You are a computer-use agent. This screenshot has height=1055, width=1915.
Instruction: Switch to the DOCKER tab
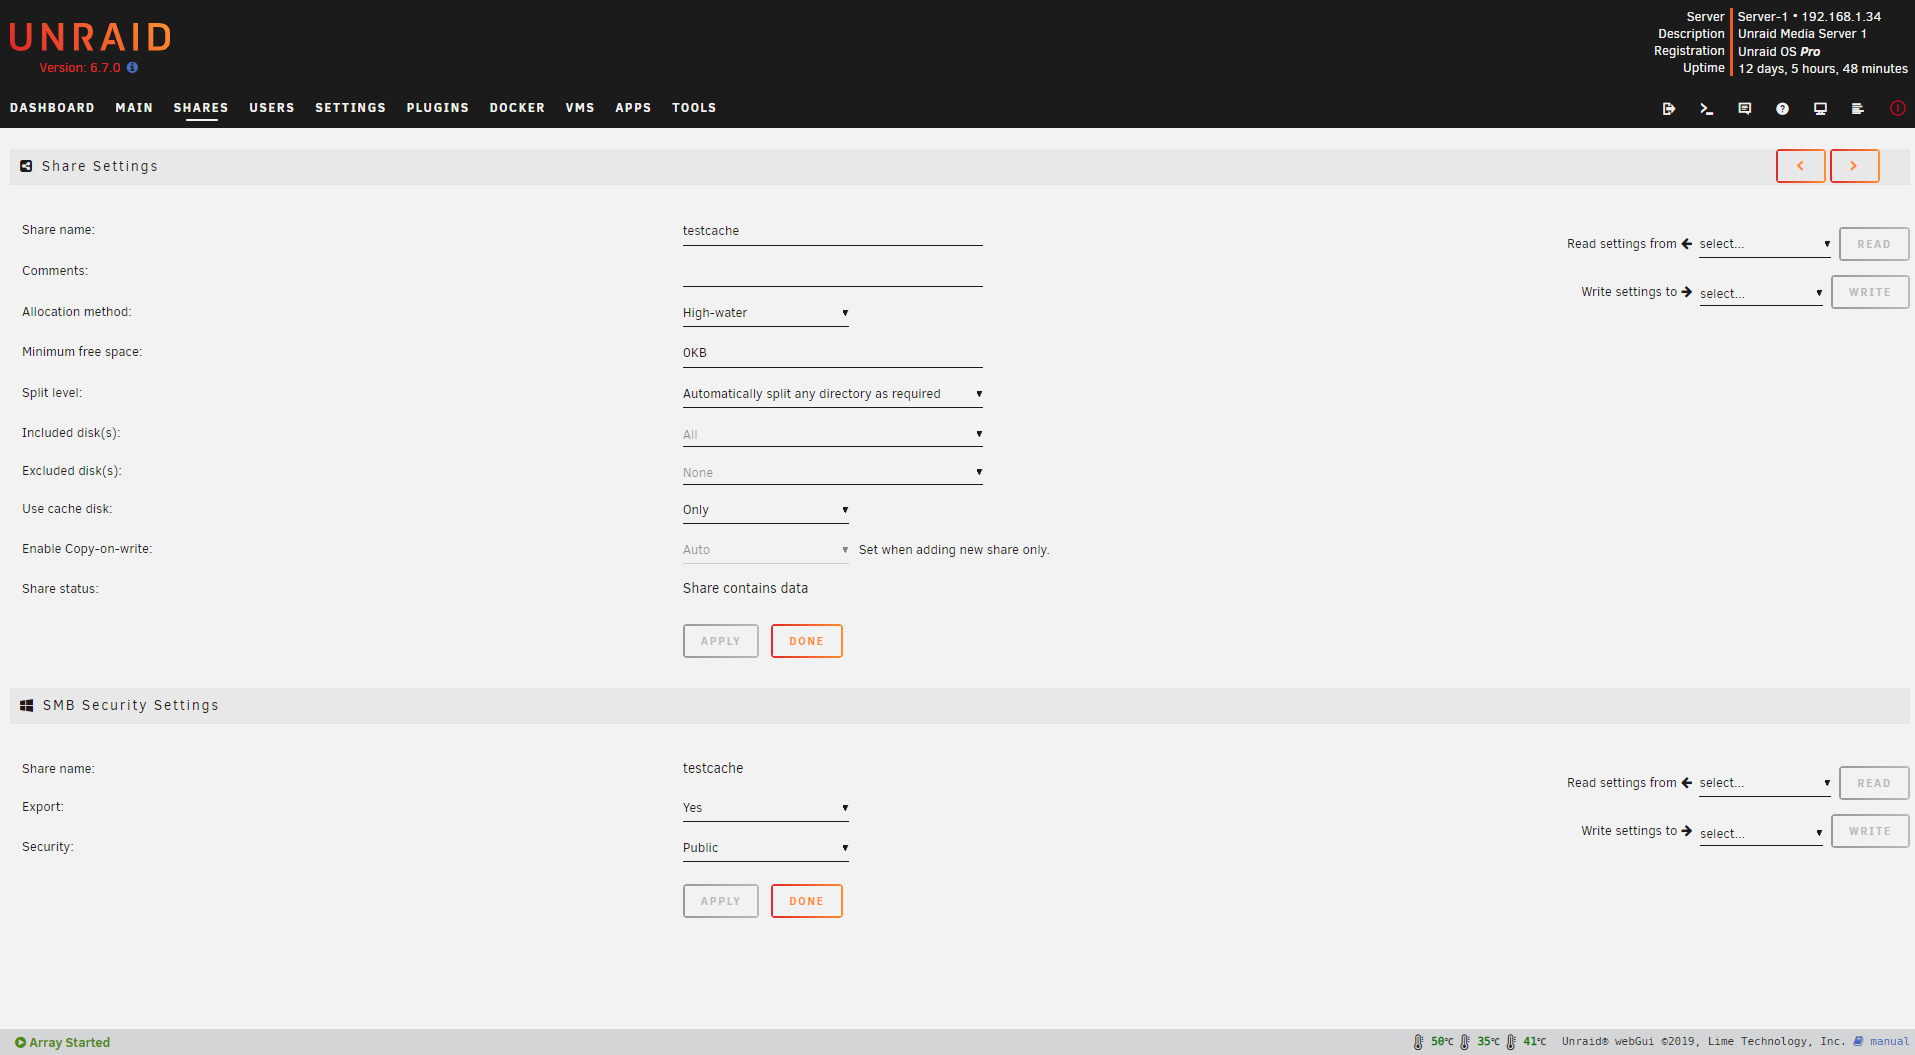pos(517,108)
